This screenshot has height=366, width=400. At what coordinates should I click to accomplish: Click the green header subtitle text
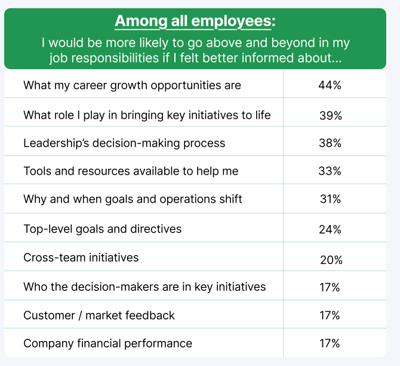coord(195,50)
